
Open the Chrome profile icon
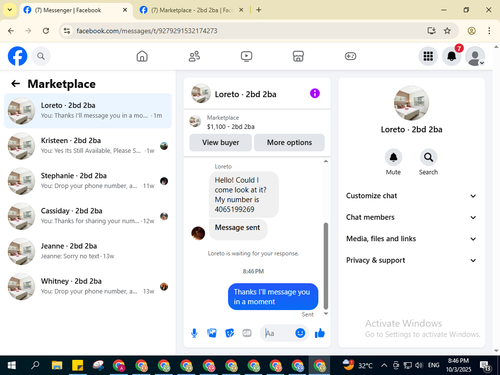coord(471,31)
